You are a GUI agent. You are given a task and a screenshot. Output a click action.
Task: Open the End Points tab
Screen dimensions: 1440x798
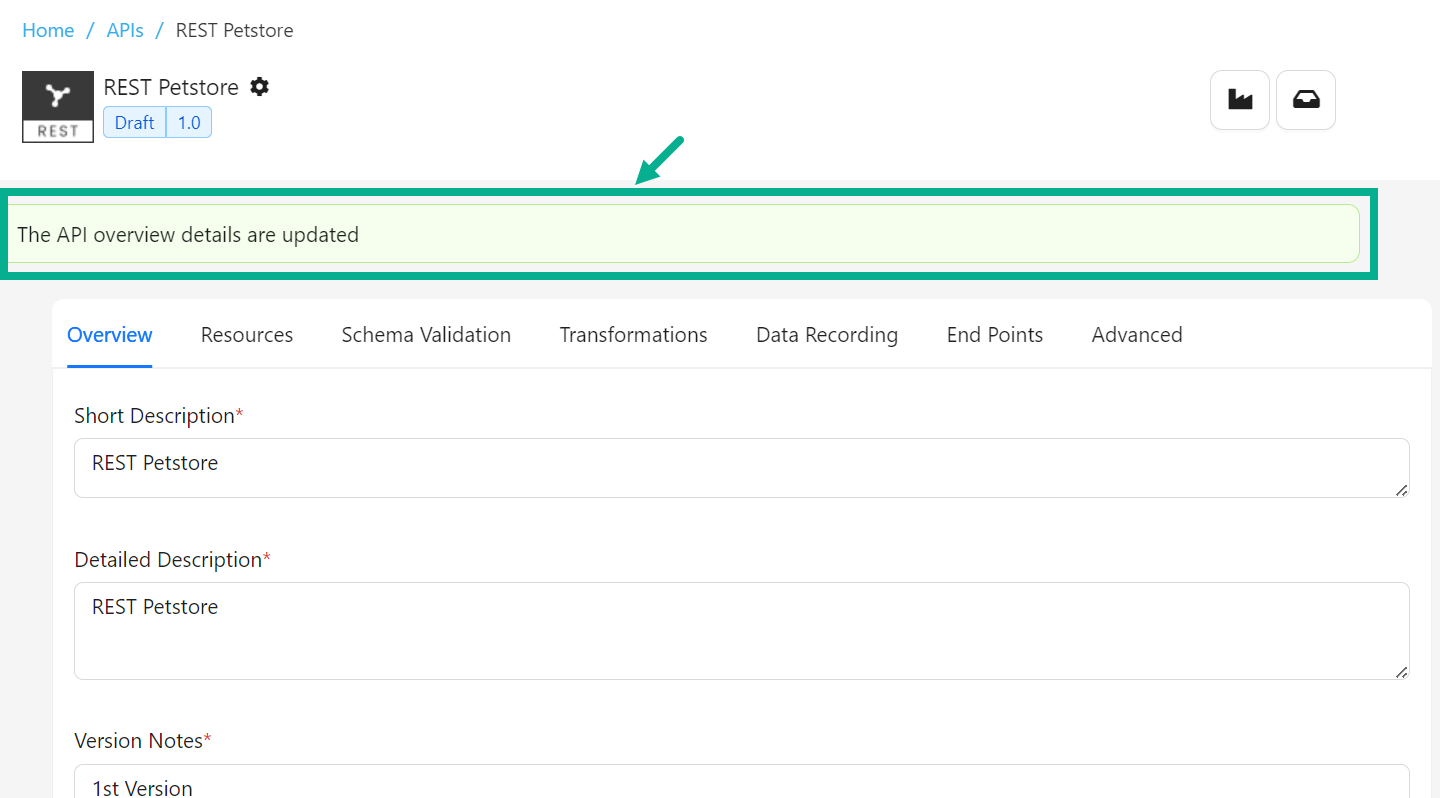pos(994,334)
